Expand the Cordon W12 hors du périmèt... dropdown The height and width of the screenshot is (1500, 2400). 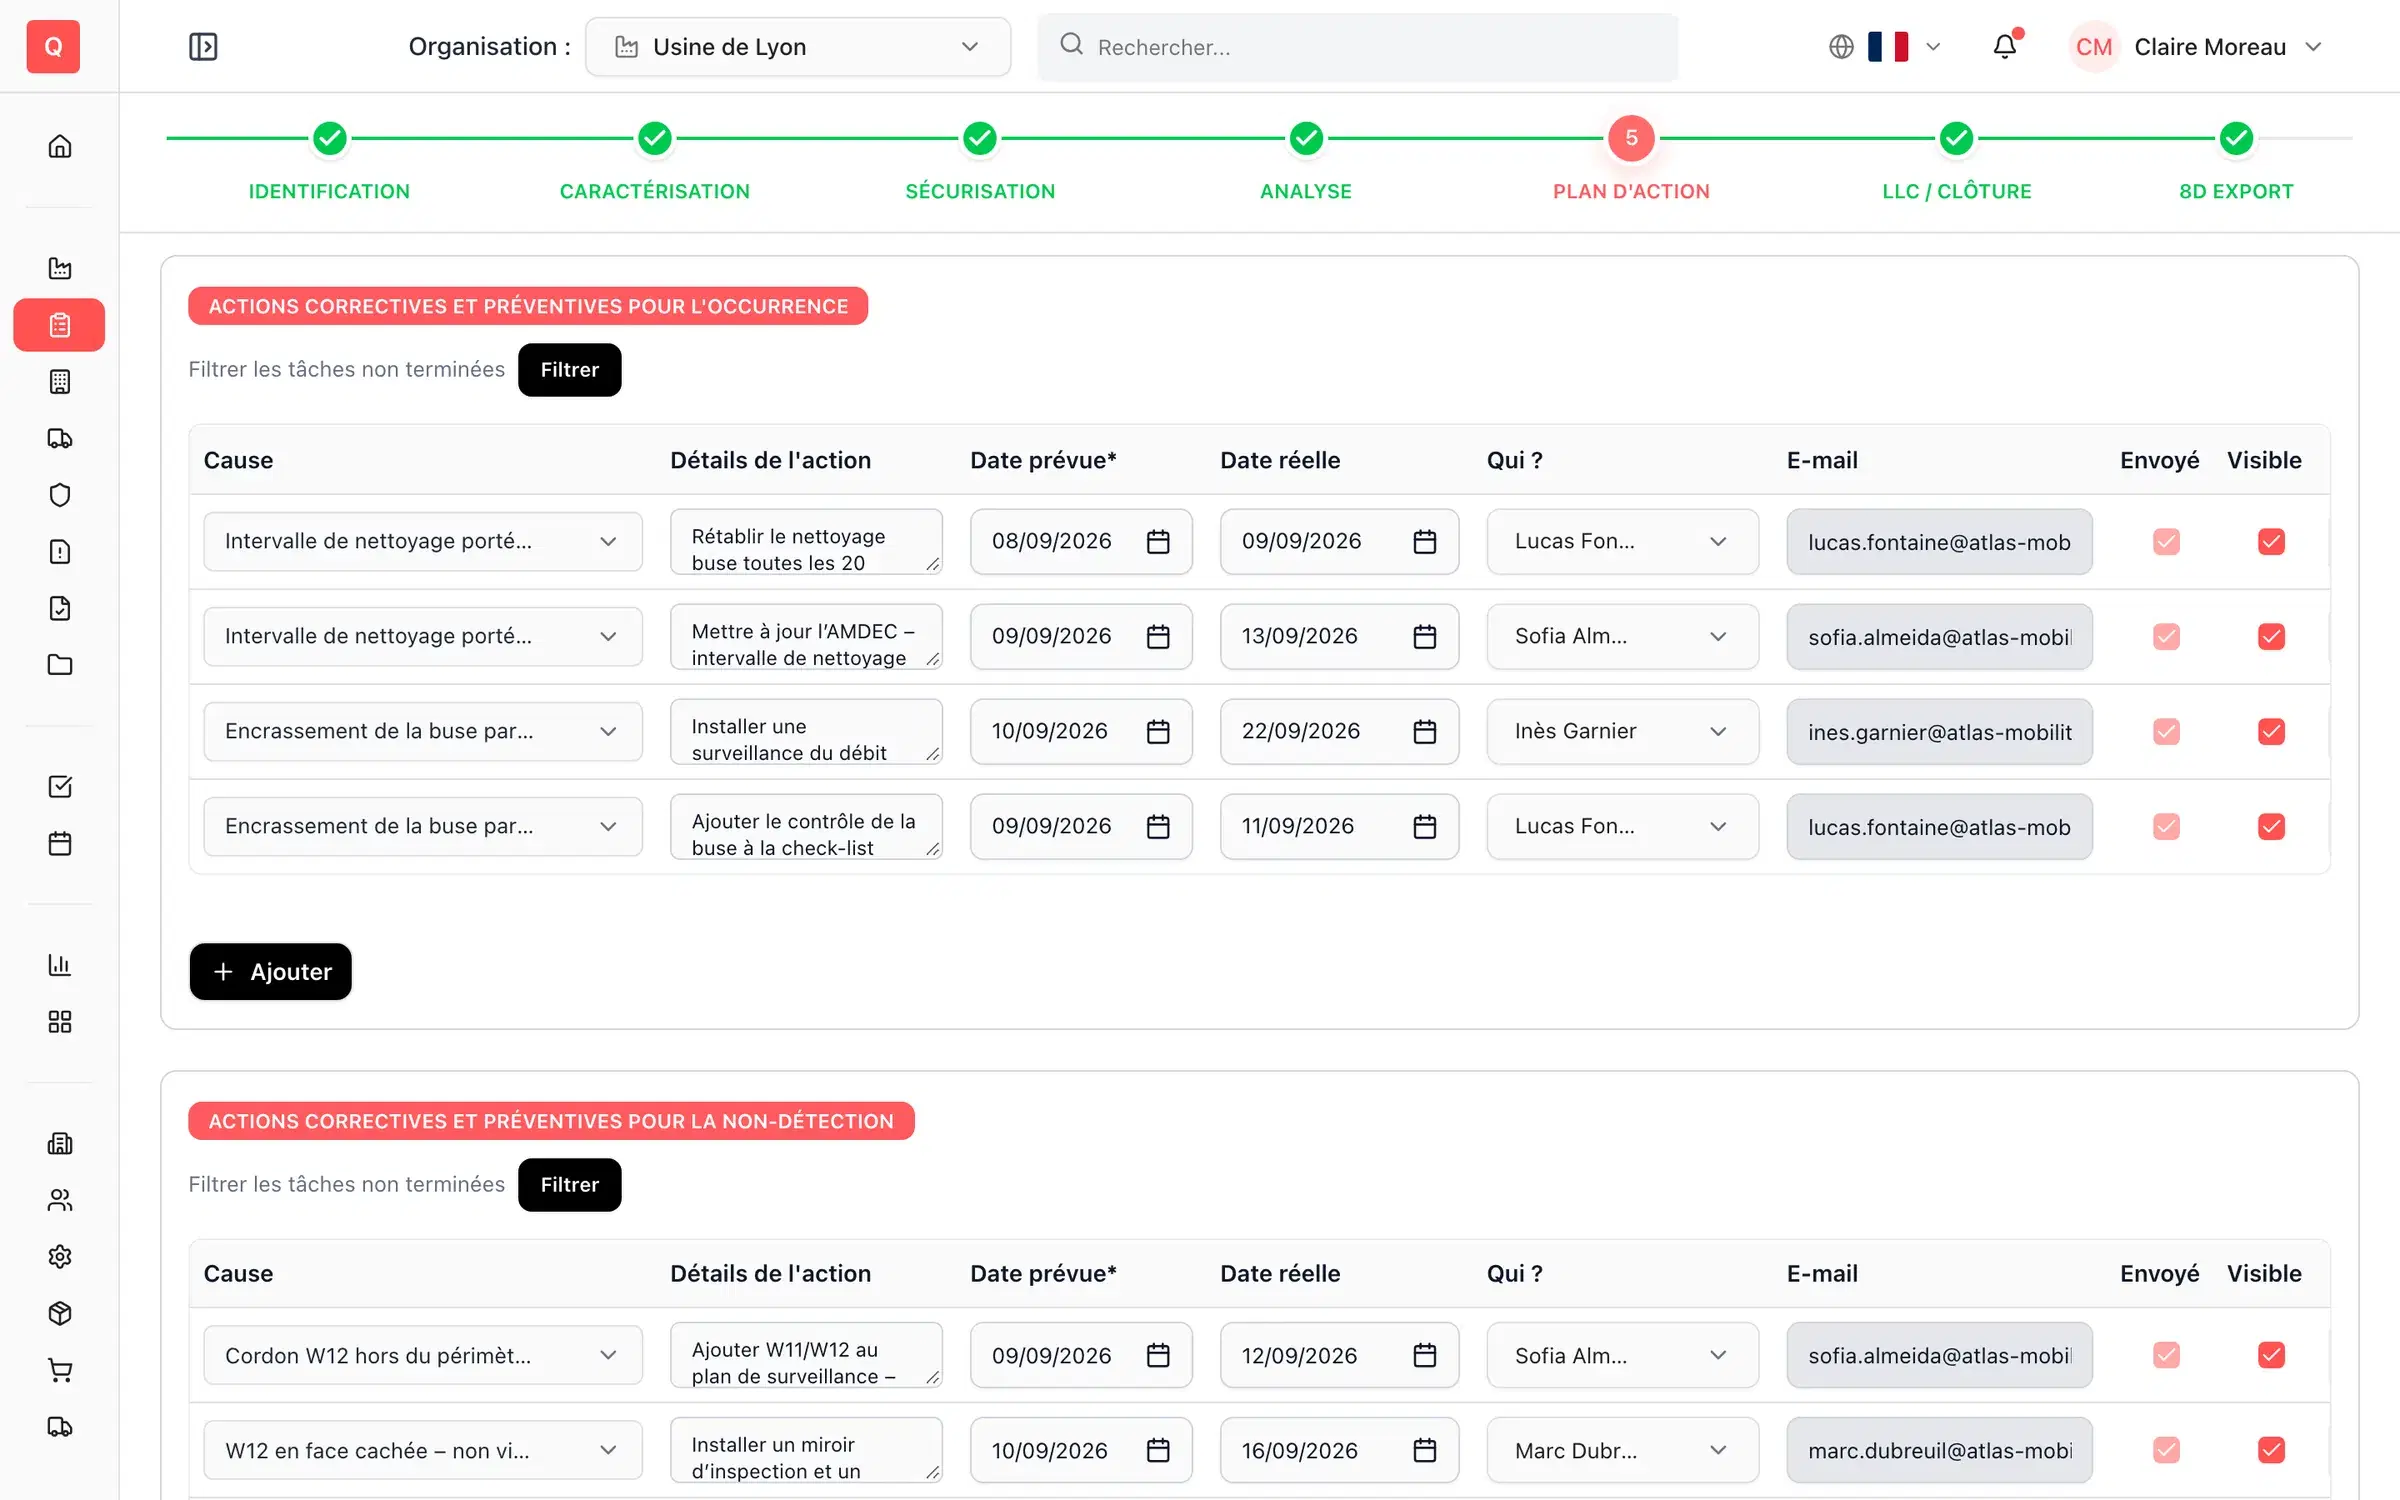422,1355
